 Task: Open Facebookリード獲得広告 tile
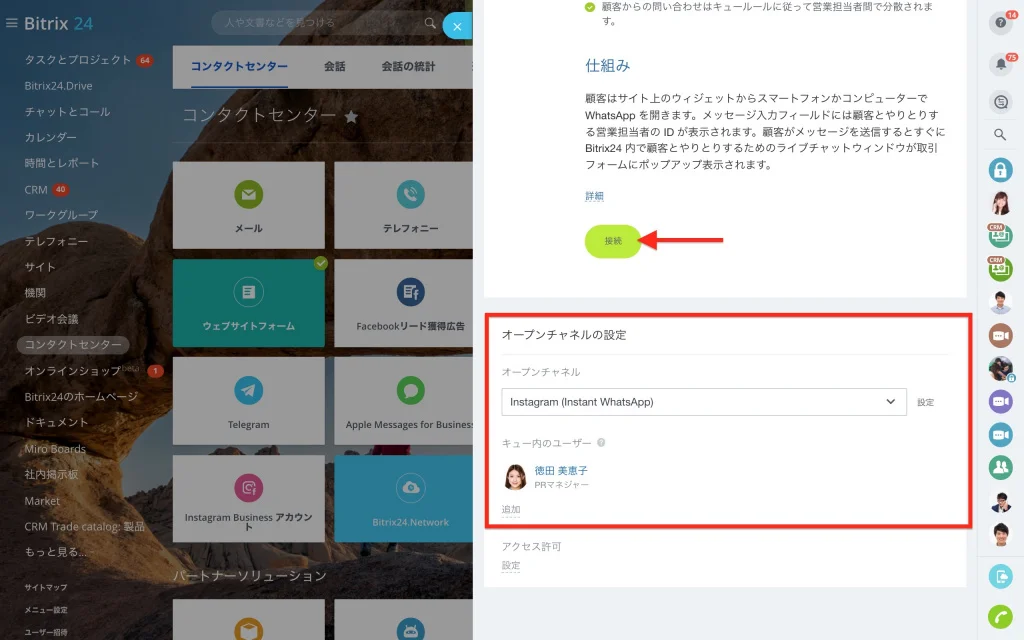click(x=404, y=303)
